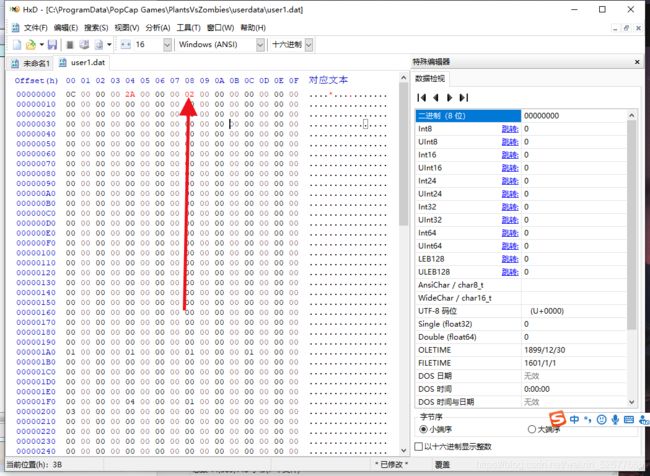Click 跳转 link in UInt64 row
Viewport: 650px width, 476px height.
[510, 246]
